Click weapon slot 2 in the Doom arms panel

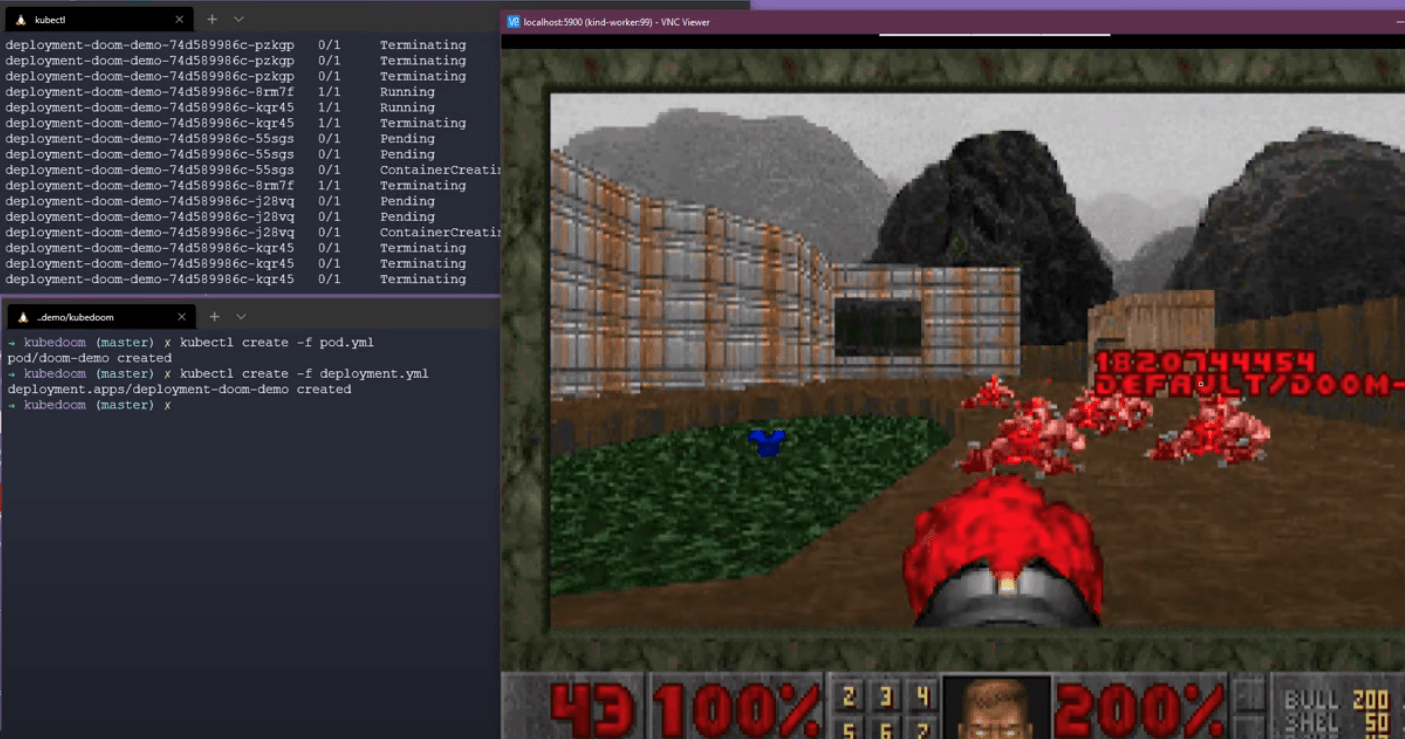tap(849, 696)
